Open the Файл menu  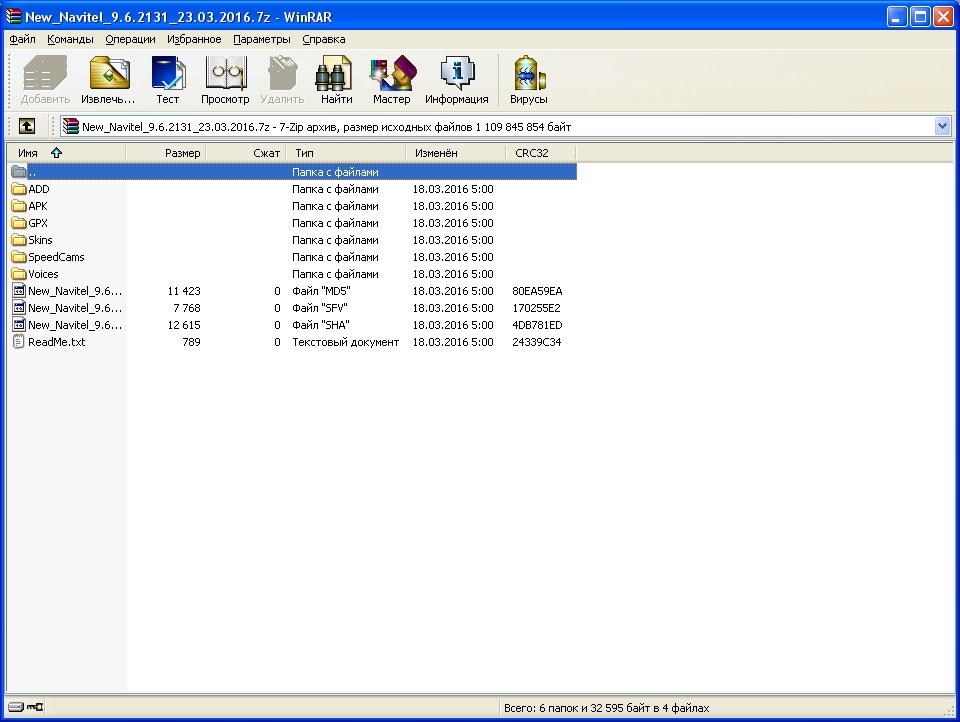coord(22,39)
